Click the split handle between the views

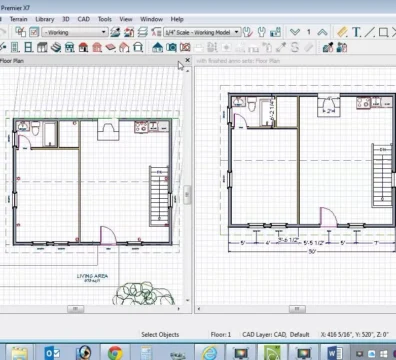click(187, 194)
